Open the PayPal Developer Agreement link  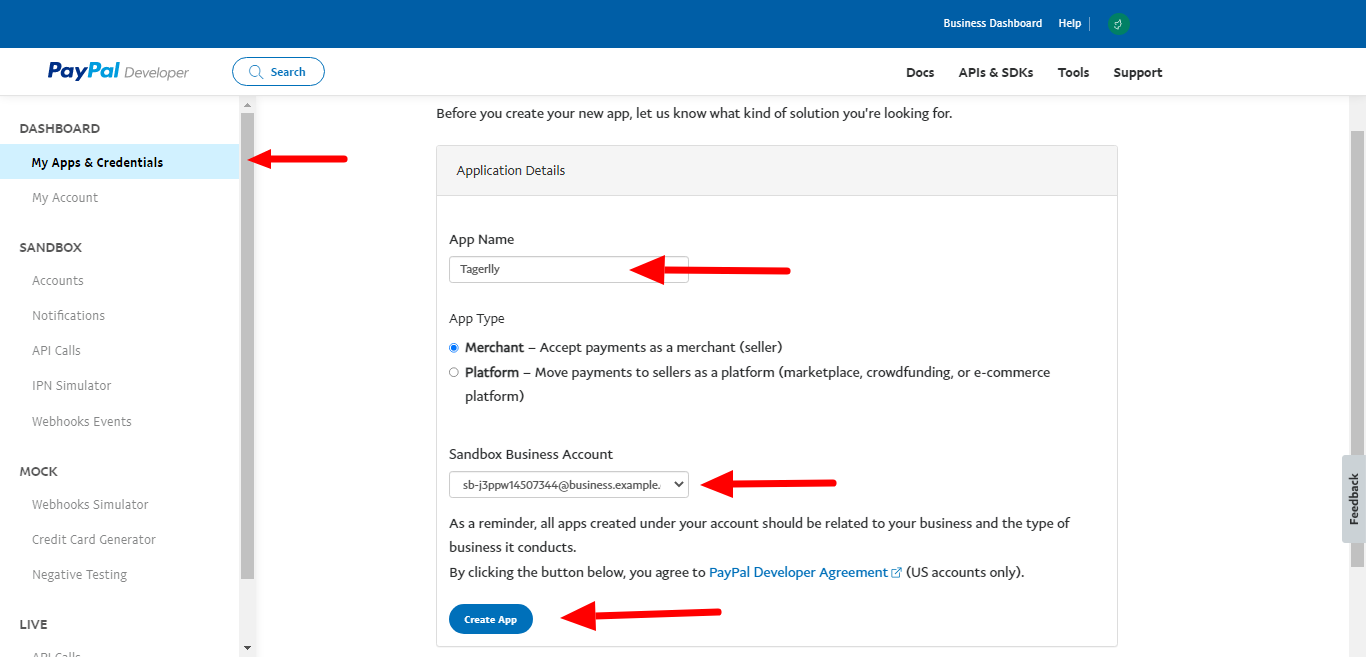tap(805, 573)
